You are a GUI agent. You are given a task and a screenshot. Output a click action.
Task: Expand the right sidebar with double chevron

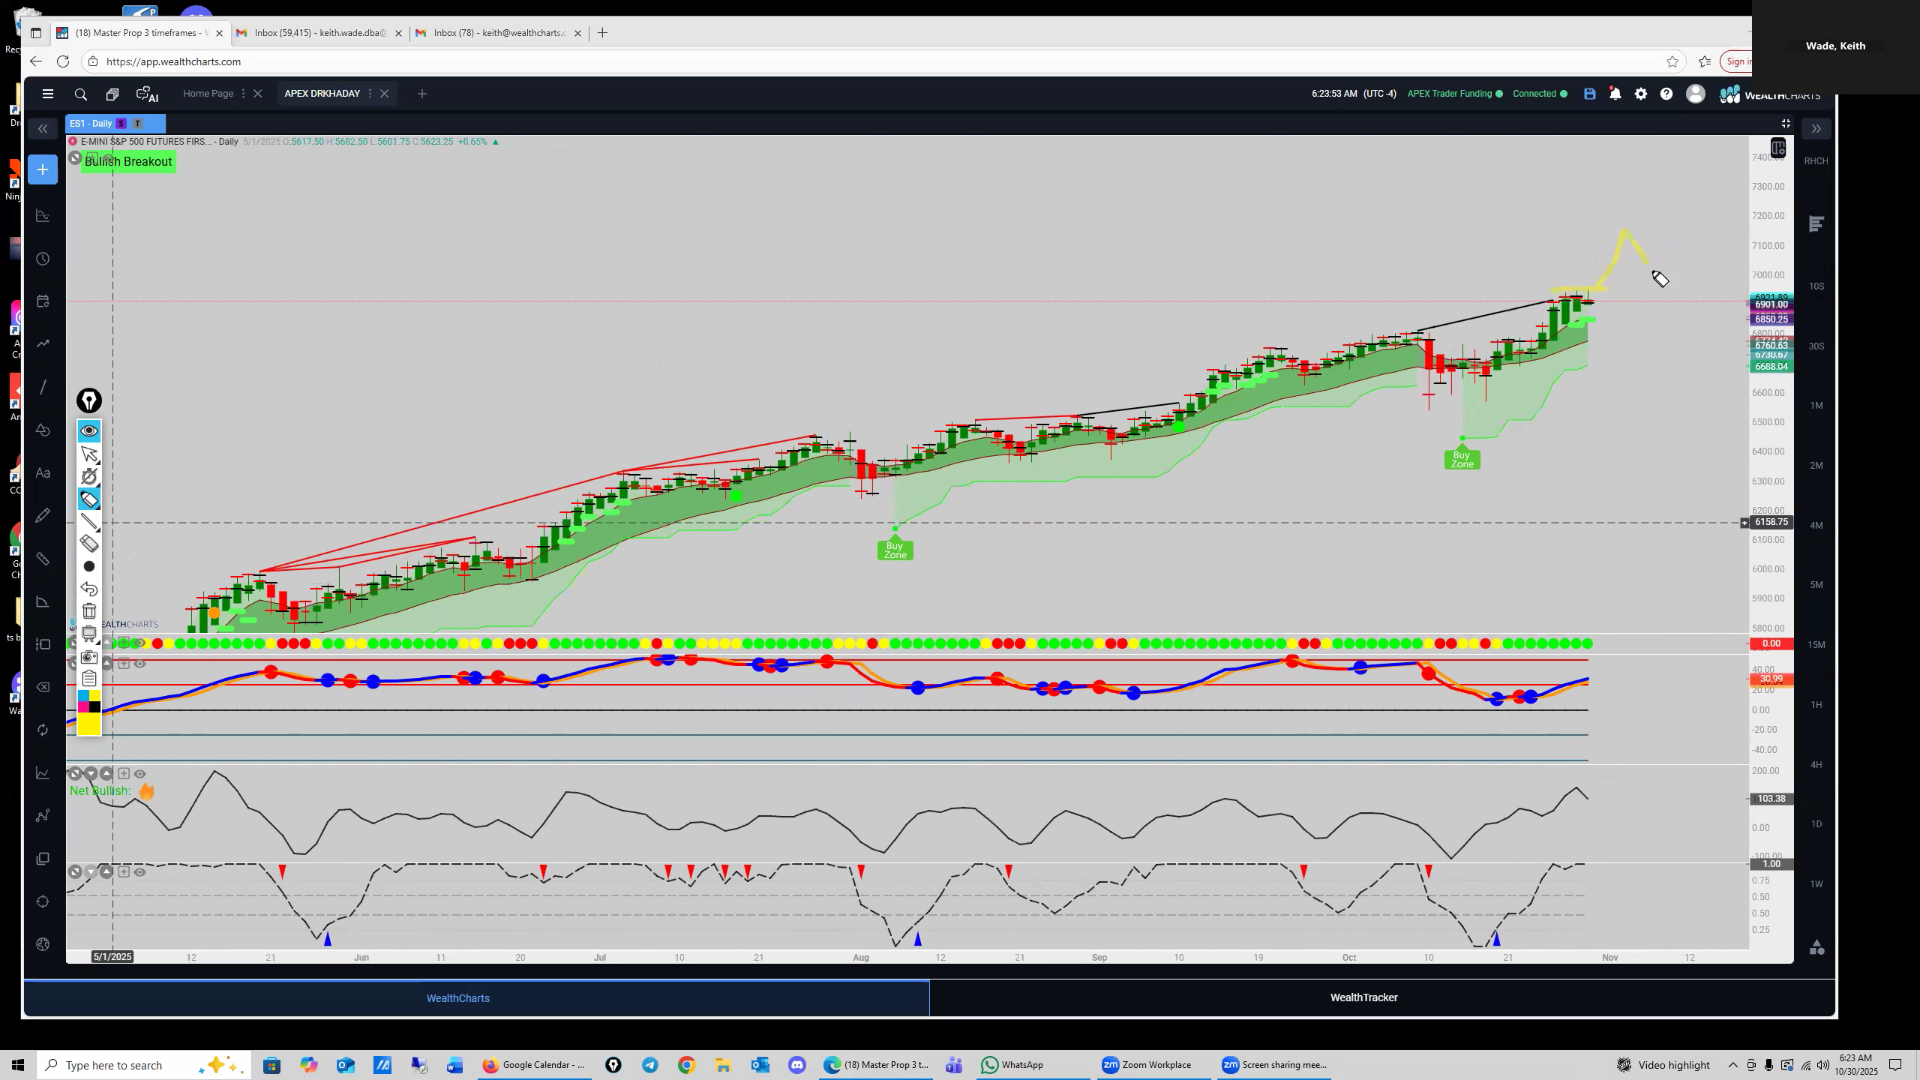[1816, 129]
